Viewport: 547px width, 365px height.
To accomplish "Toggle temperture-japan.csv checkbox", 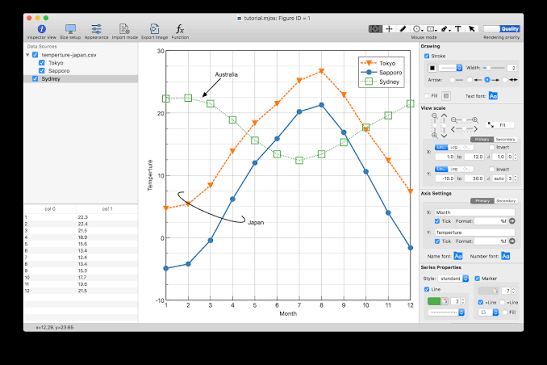I will point(35,55).
